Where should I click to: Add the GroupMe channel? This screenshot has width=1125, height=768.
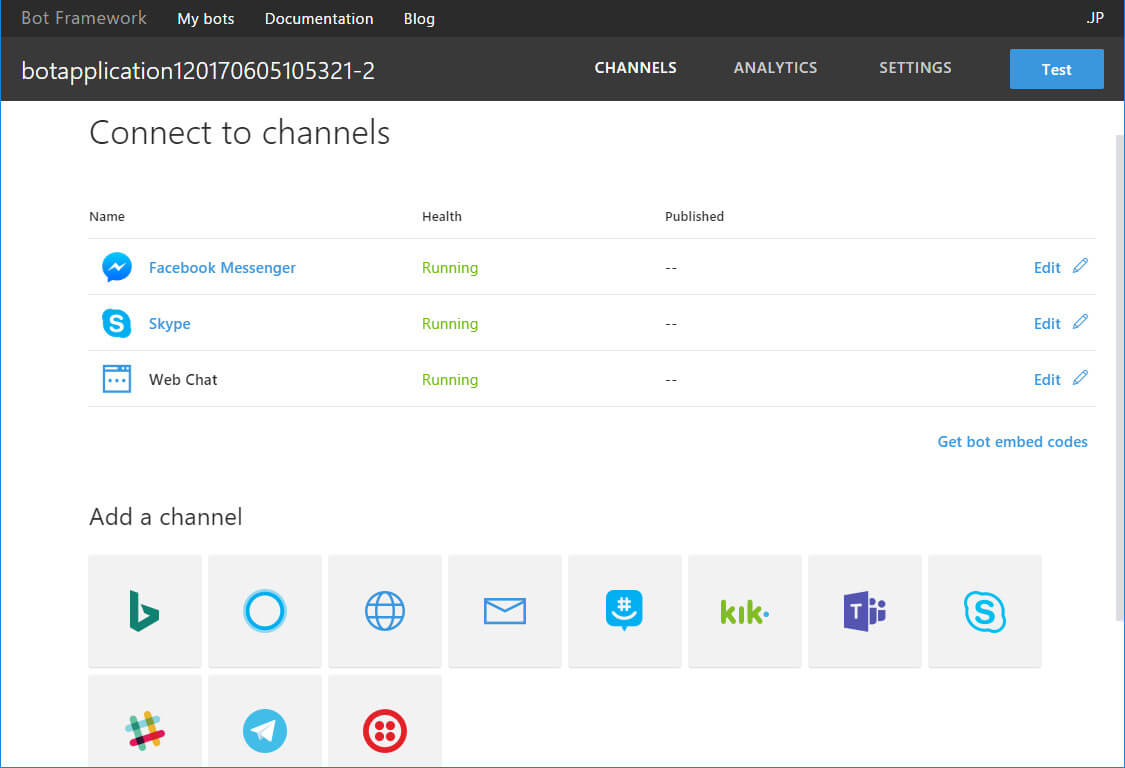coord(624,611)
